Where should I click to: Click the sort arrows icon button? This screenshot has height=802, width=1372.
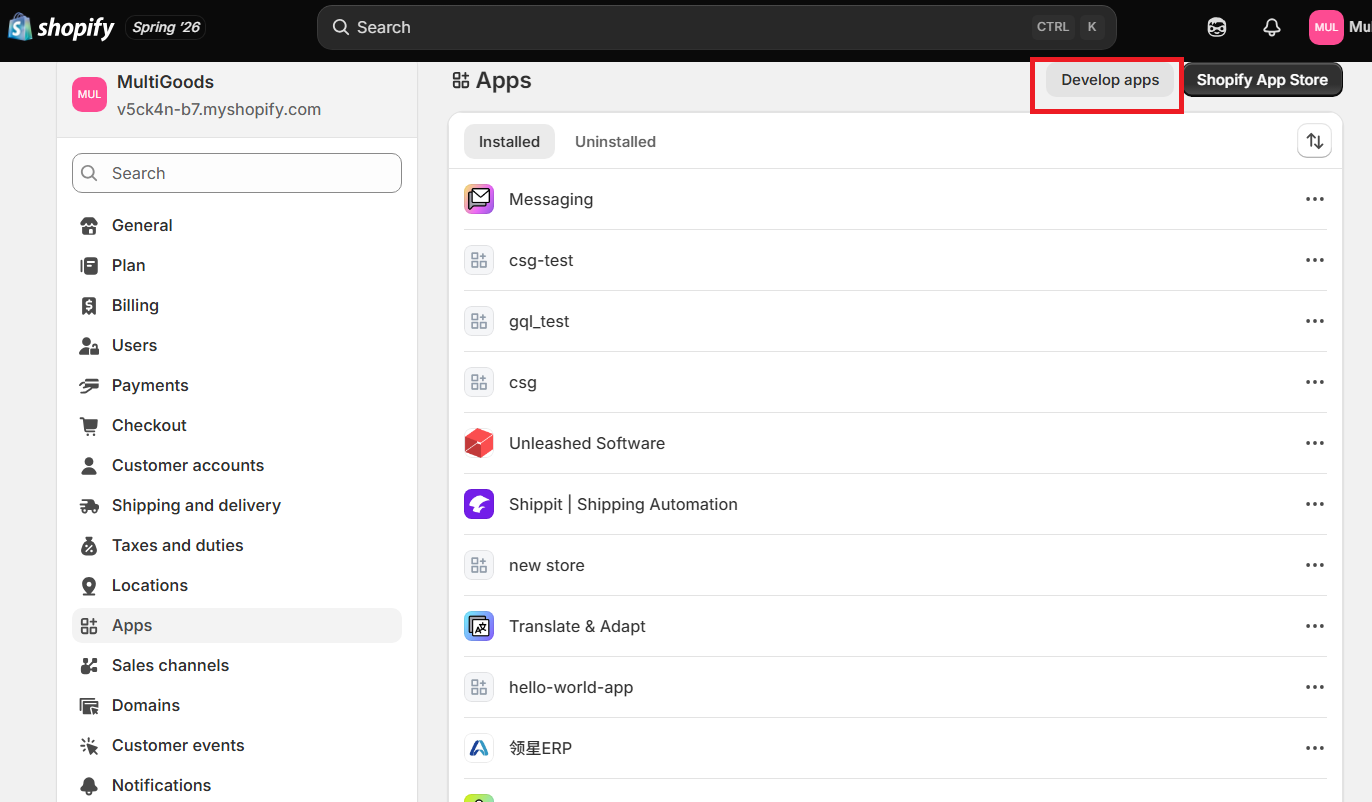(x=1314, y=141)
